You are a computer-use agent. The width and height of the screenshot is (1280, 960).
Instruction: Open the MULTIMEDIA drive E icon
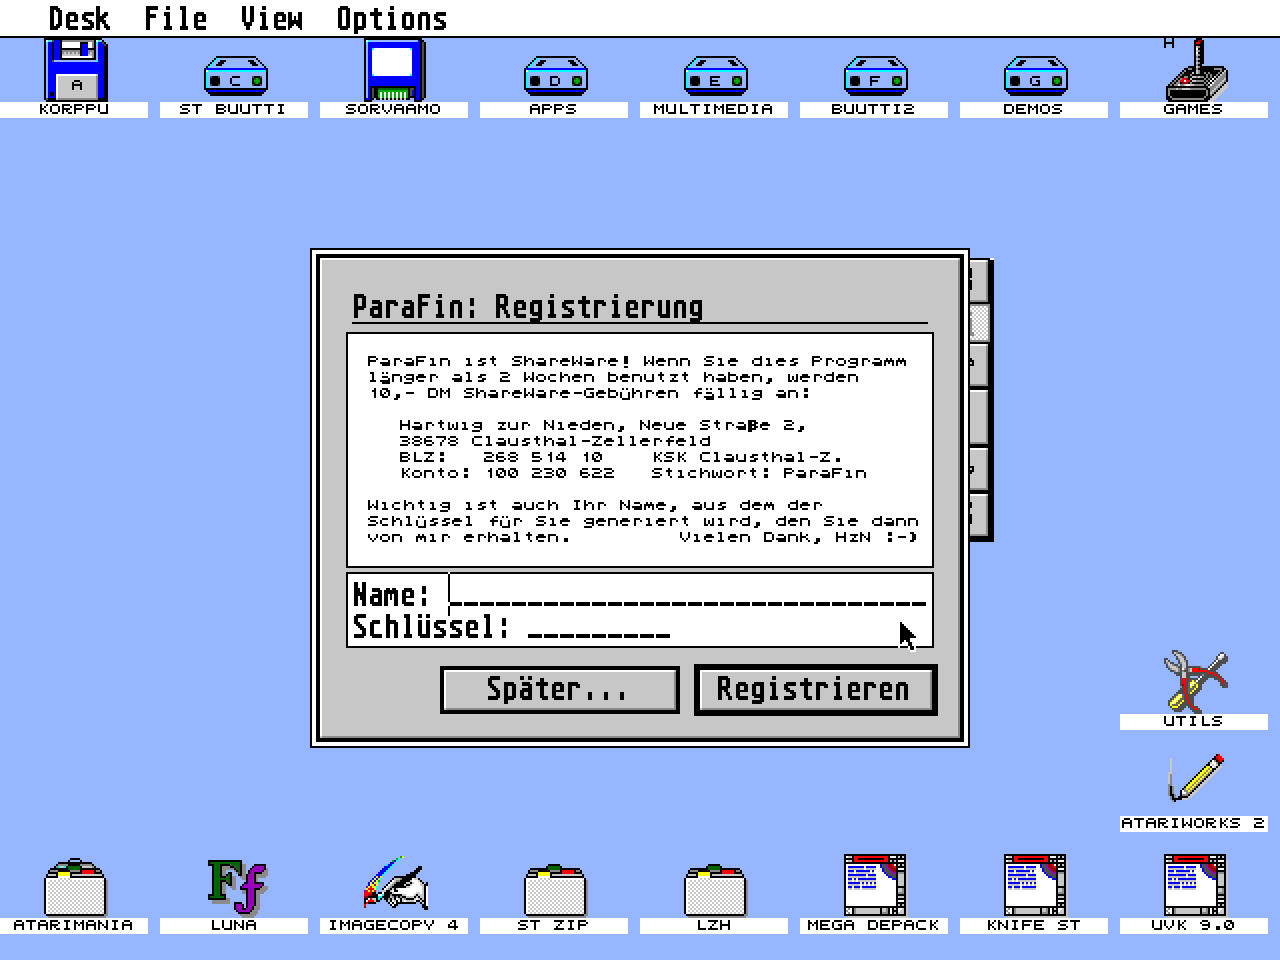point(715,77)
